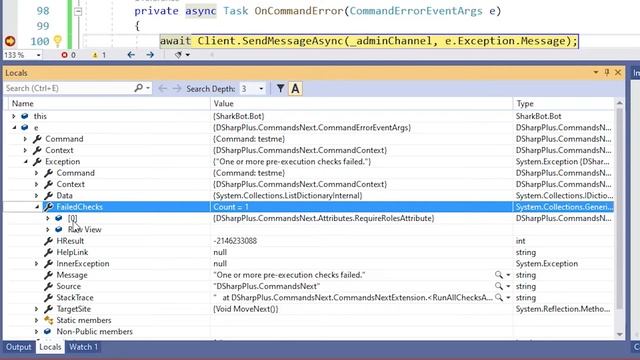Collapse the Exception property node
This screenshot has height=360, width=640.
pos(25,162)
